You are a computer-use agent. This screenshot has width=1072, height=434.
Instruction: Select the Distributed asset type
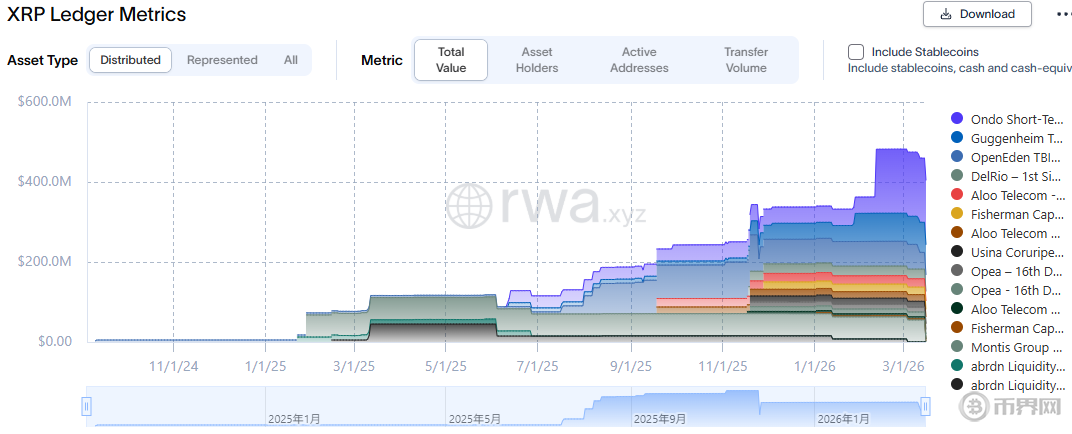[131, 60]
